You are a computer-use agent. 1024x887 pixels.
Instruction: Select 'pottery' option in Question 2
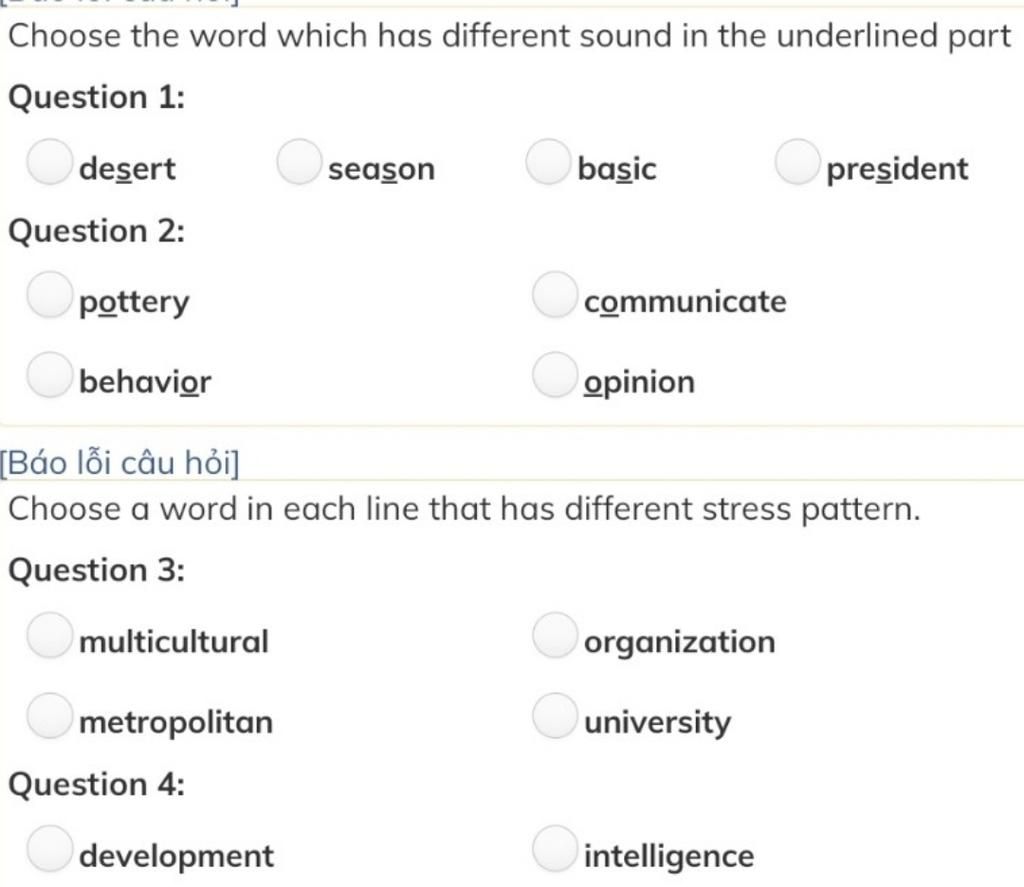50,295
